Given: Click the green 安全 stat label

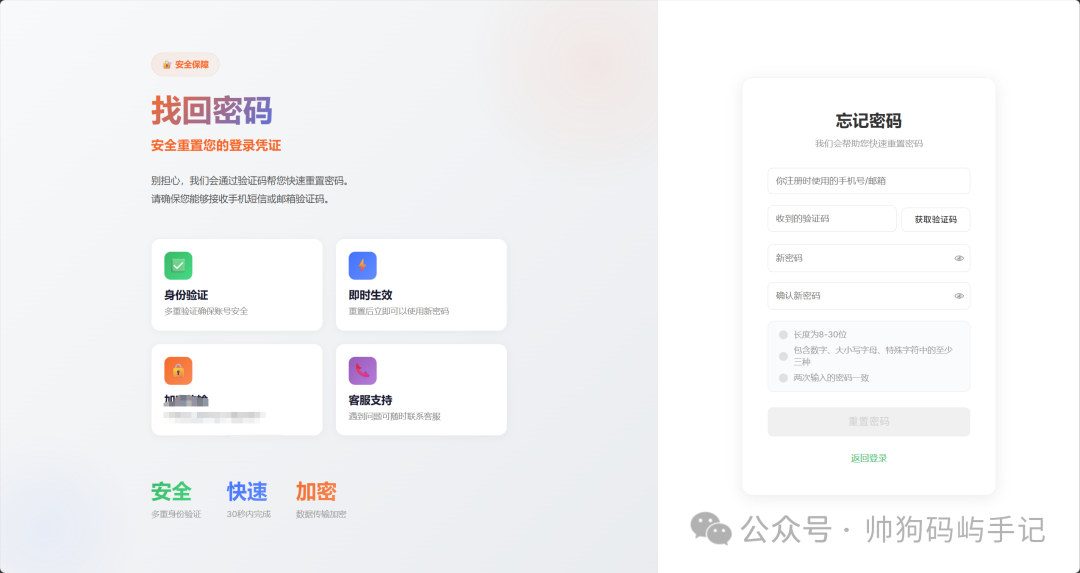Looking at the screenshot, I should (x=172, y=492).
